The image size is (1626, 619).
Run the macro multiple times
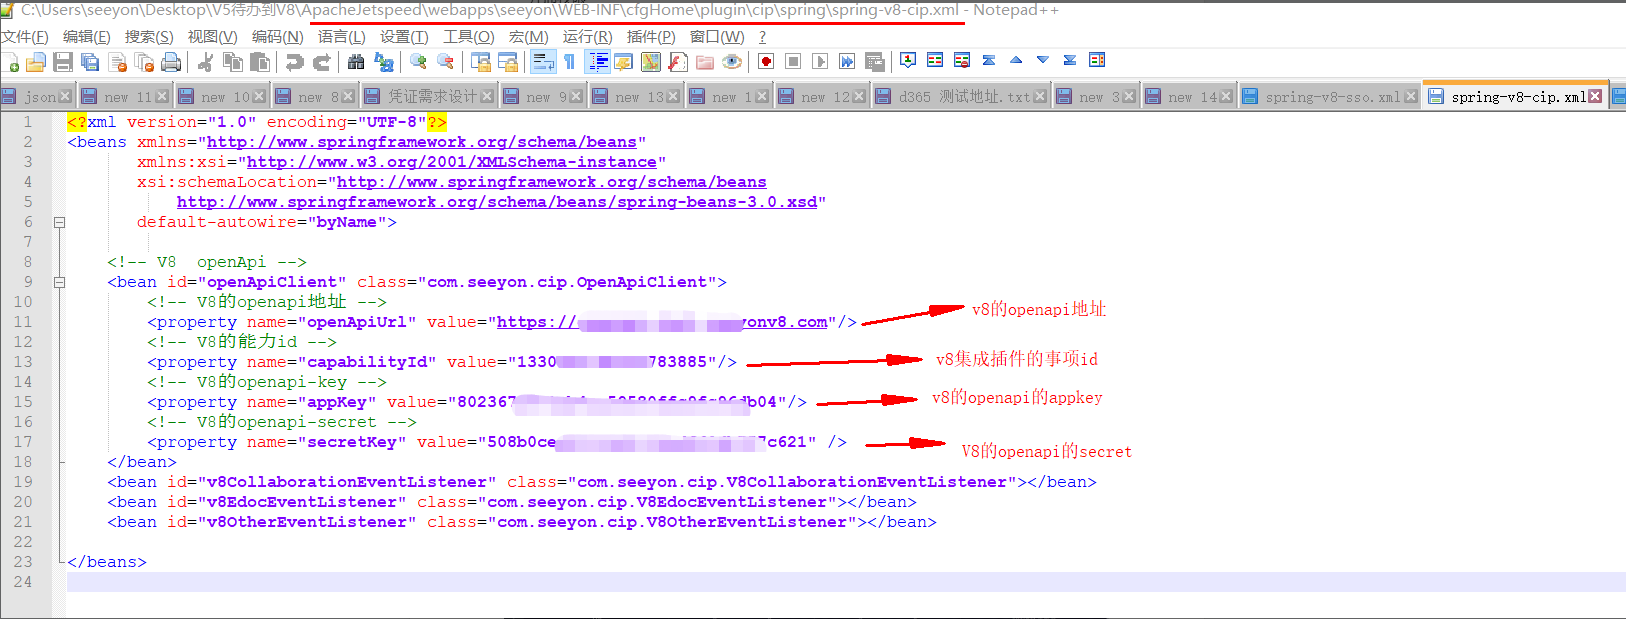pyautogui.click(x=847, y=62)
